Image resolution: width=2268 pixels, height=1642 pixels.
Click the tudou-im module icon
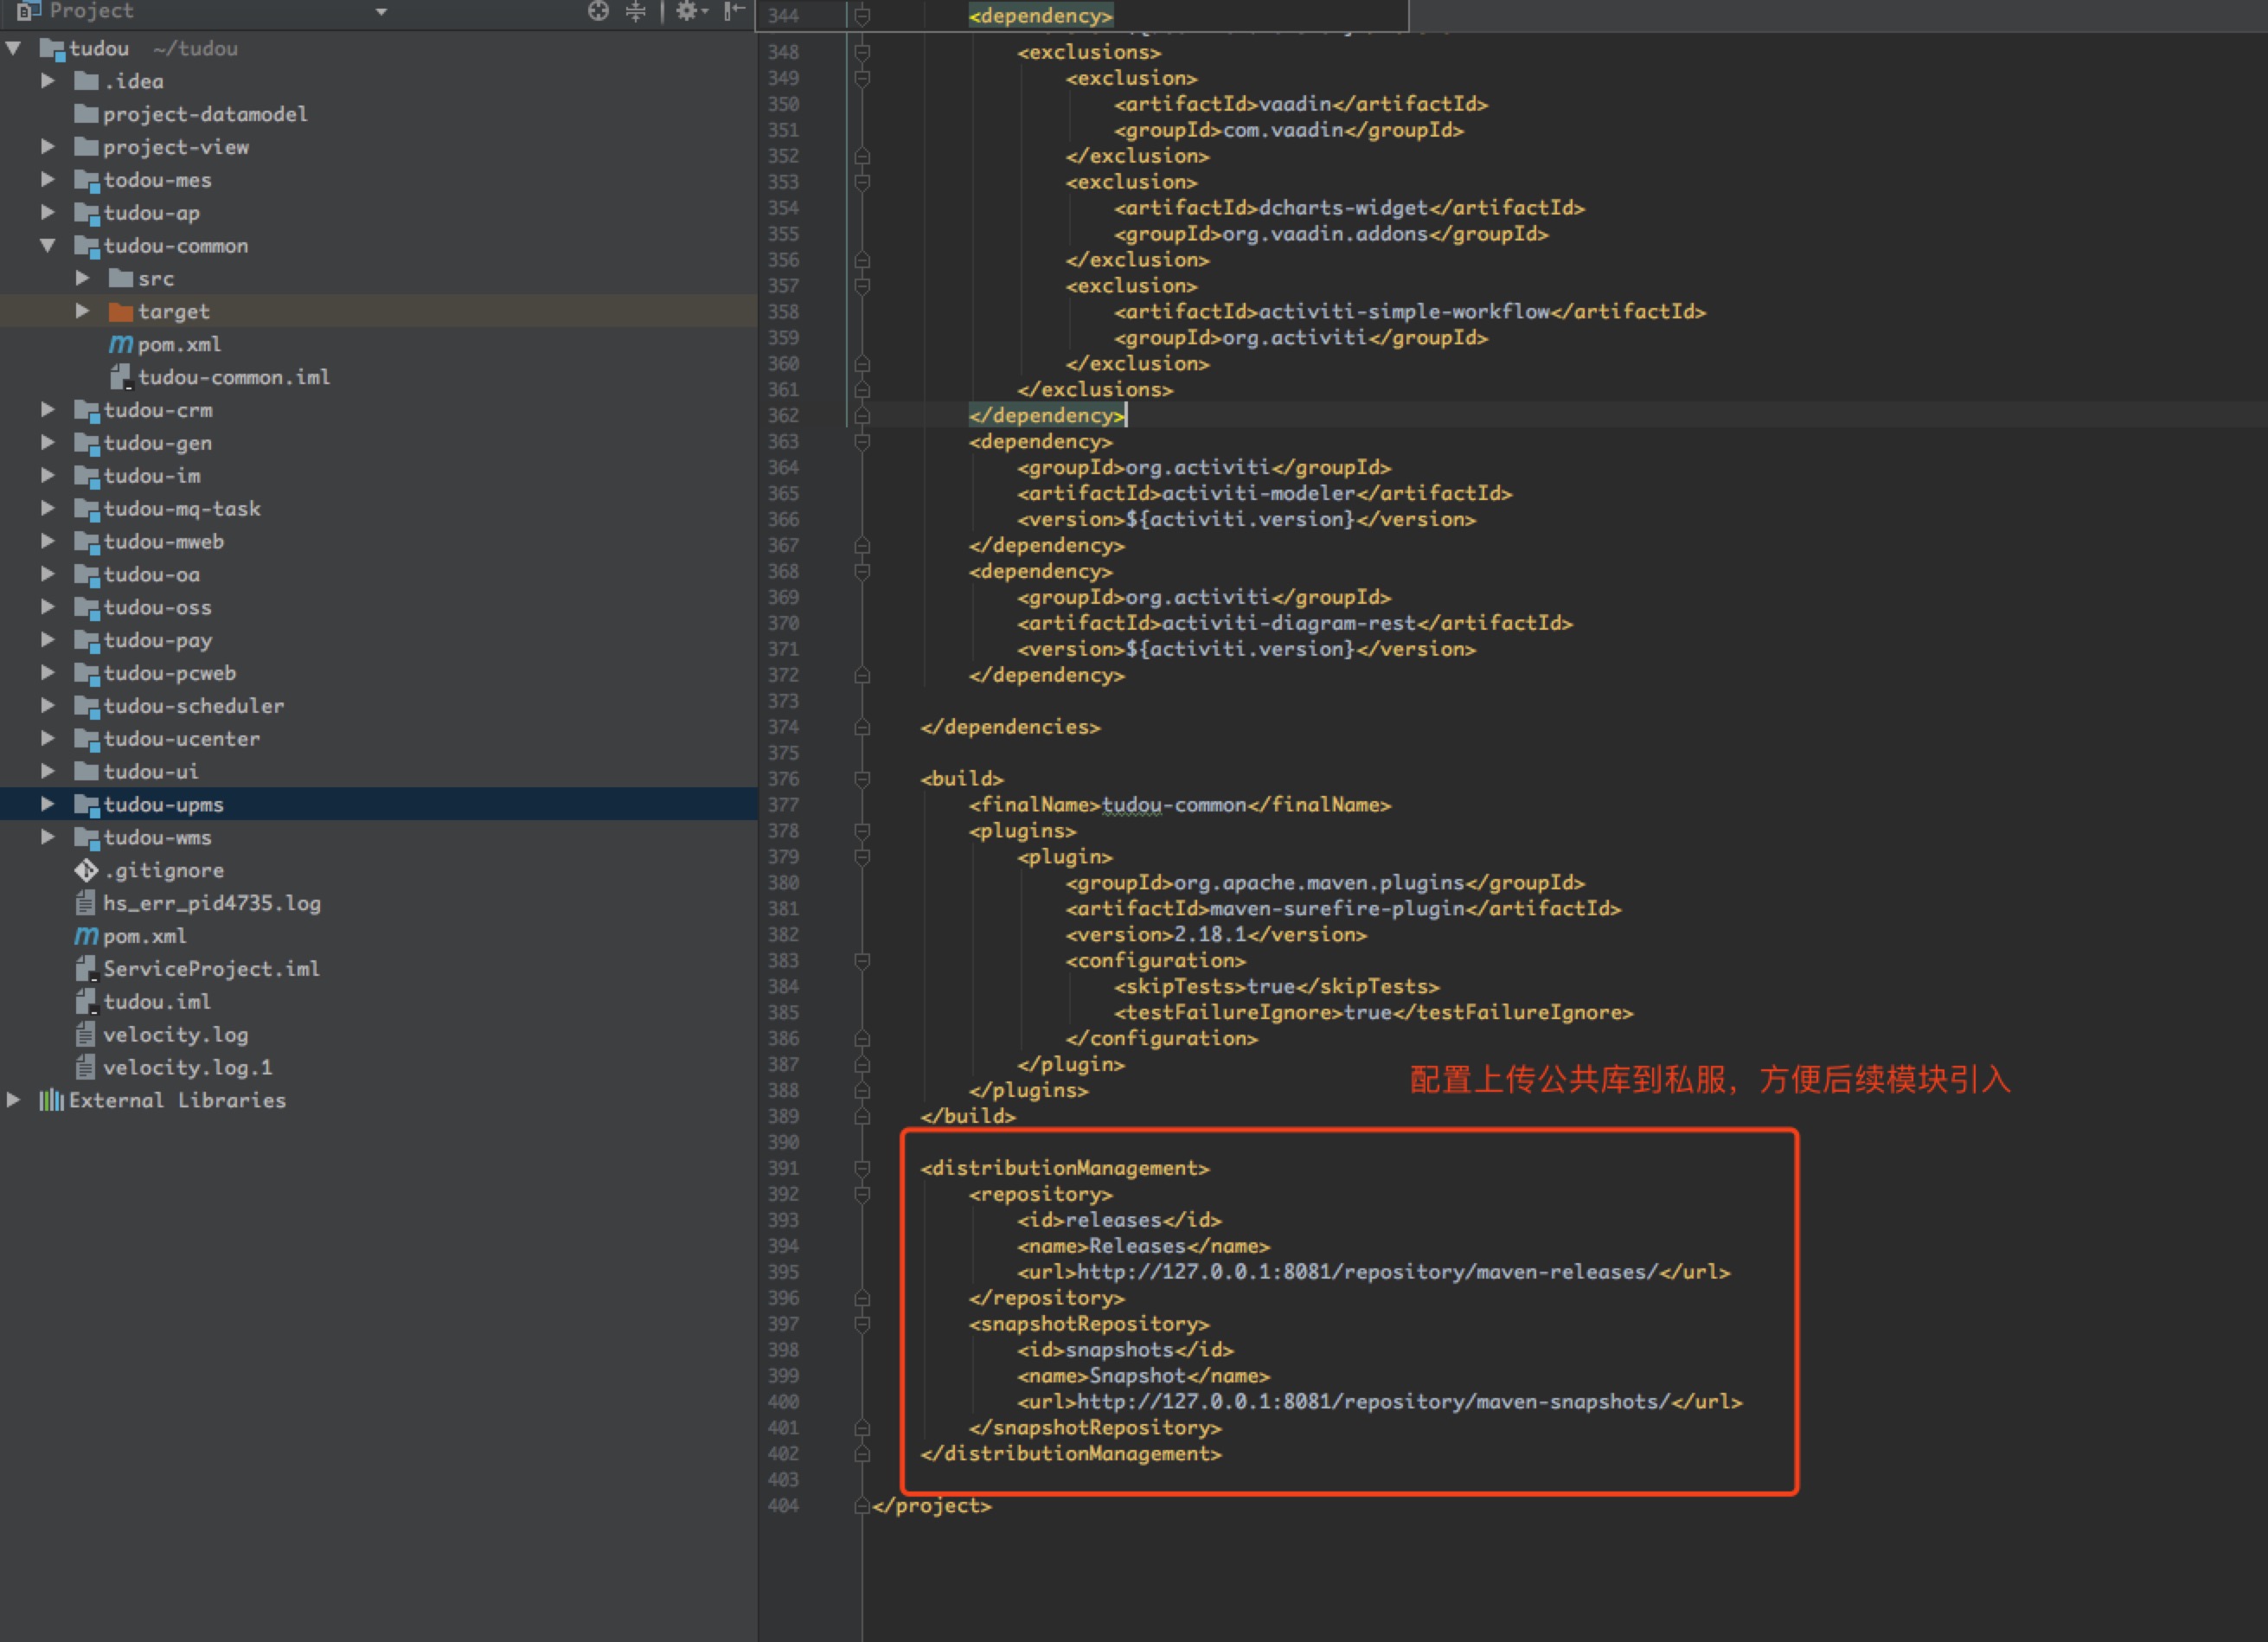pos(87,476)
